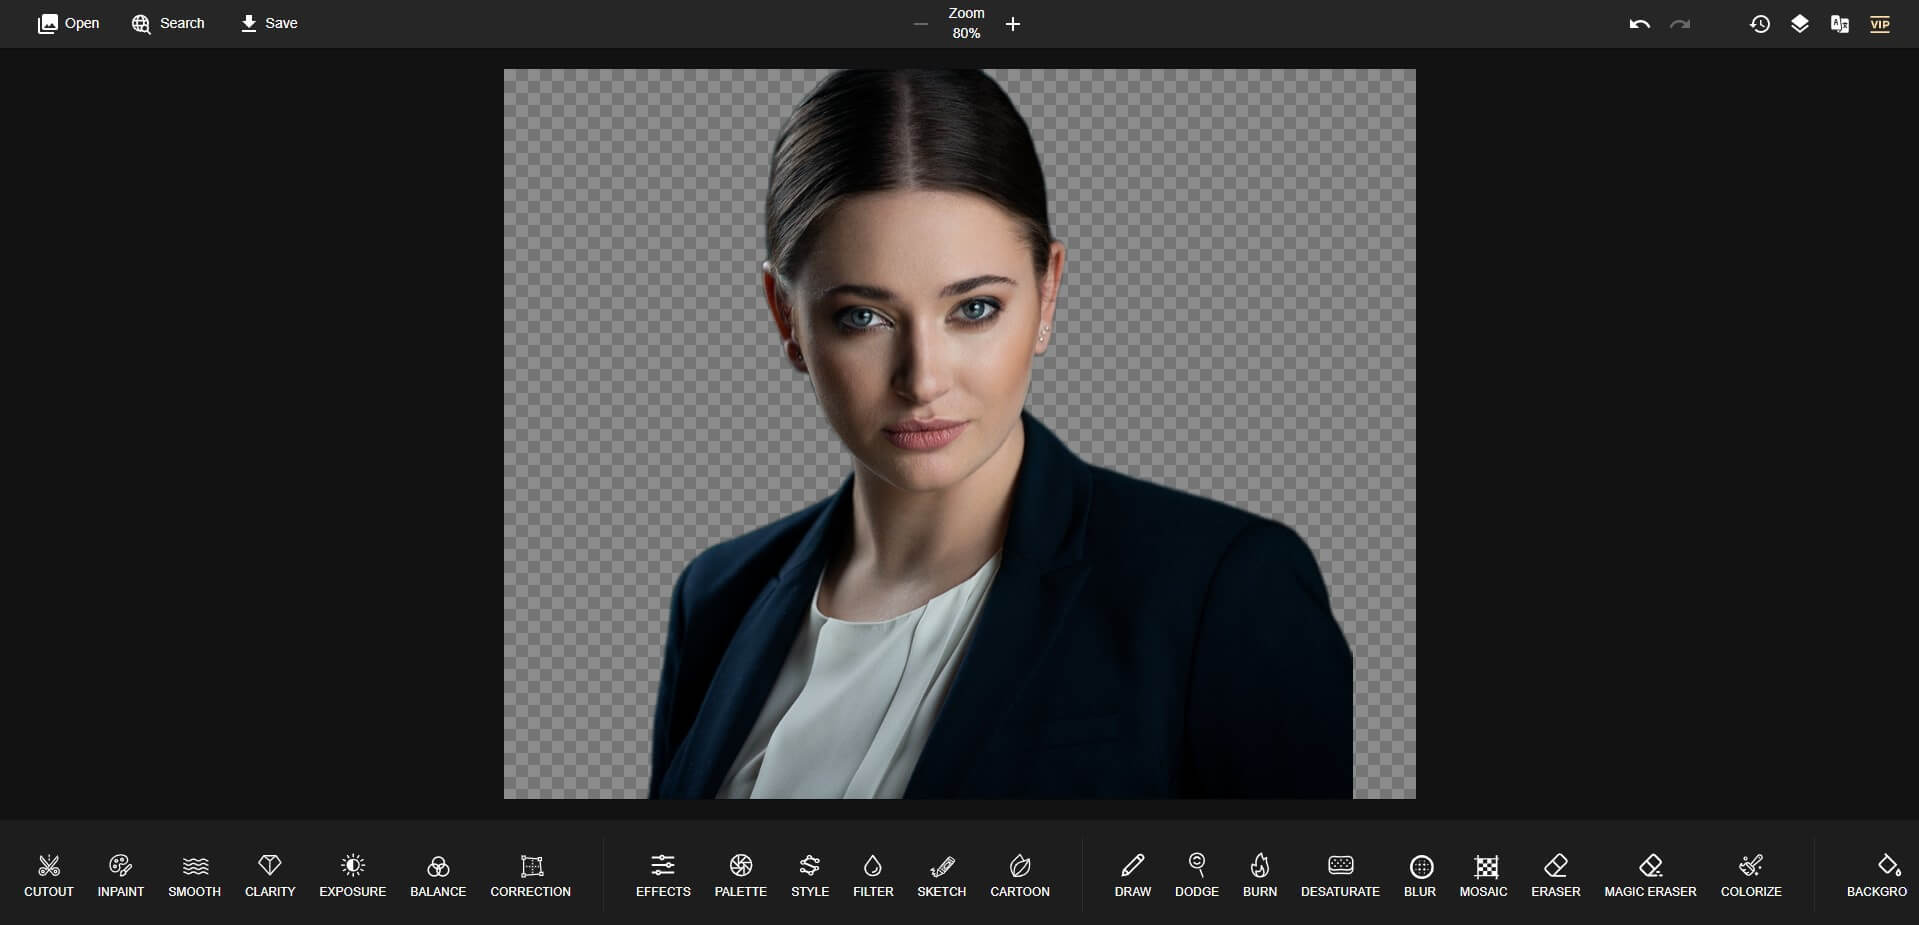Select the Cutout tool
The width and height of the screenshot is (1919, 925).
[x=48, y=875]
